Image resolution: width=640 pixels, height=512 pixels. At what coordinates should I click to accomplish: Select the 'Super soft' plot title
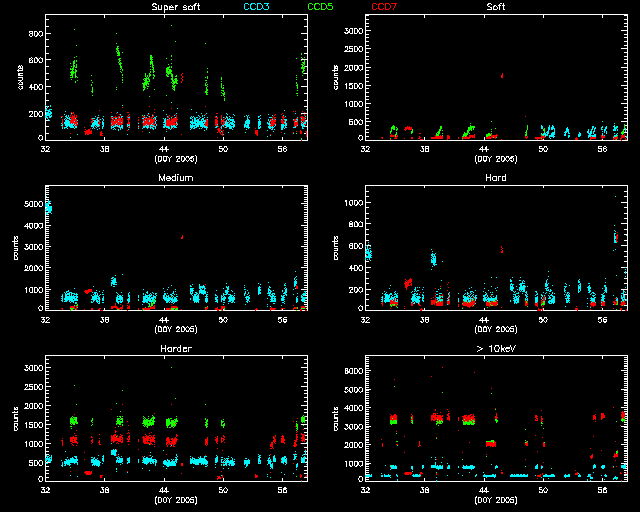[174, 7]
